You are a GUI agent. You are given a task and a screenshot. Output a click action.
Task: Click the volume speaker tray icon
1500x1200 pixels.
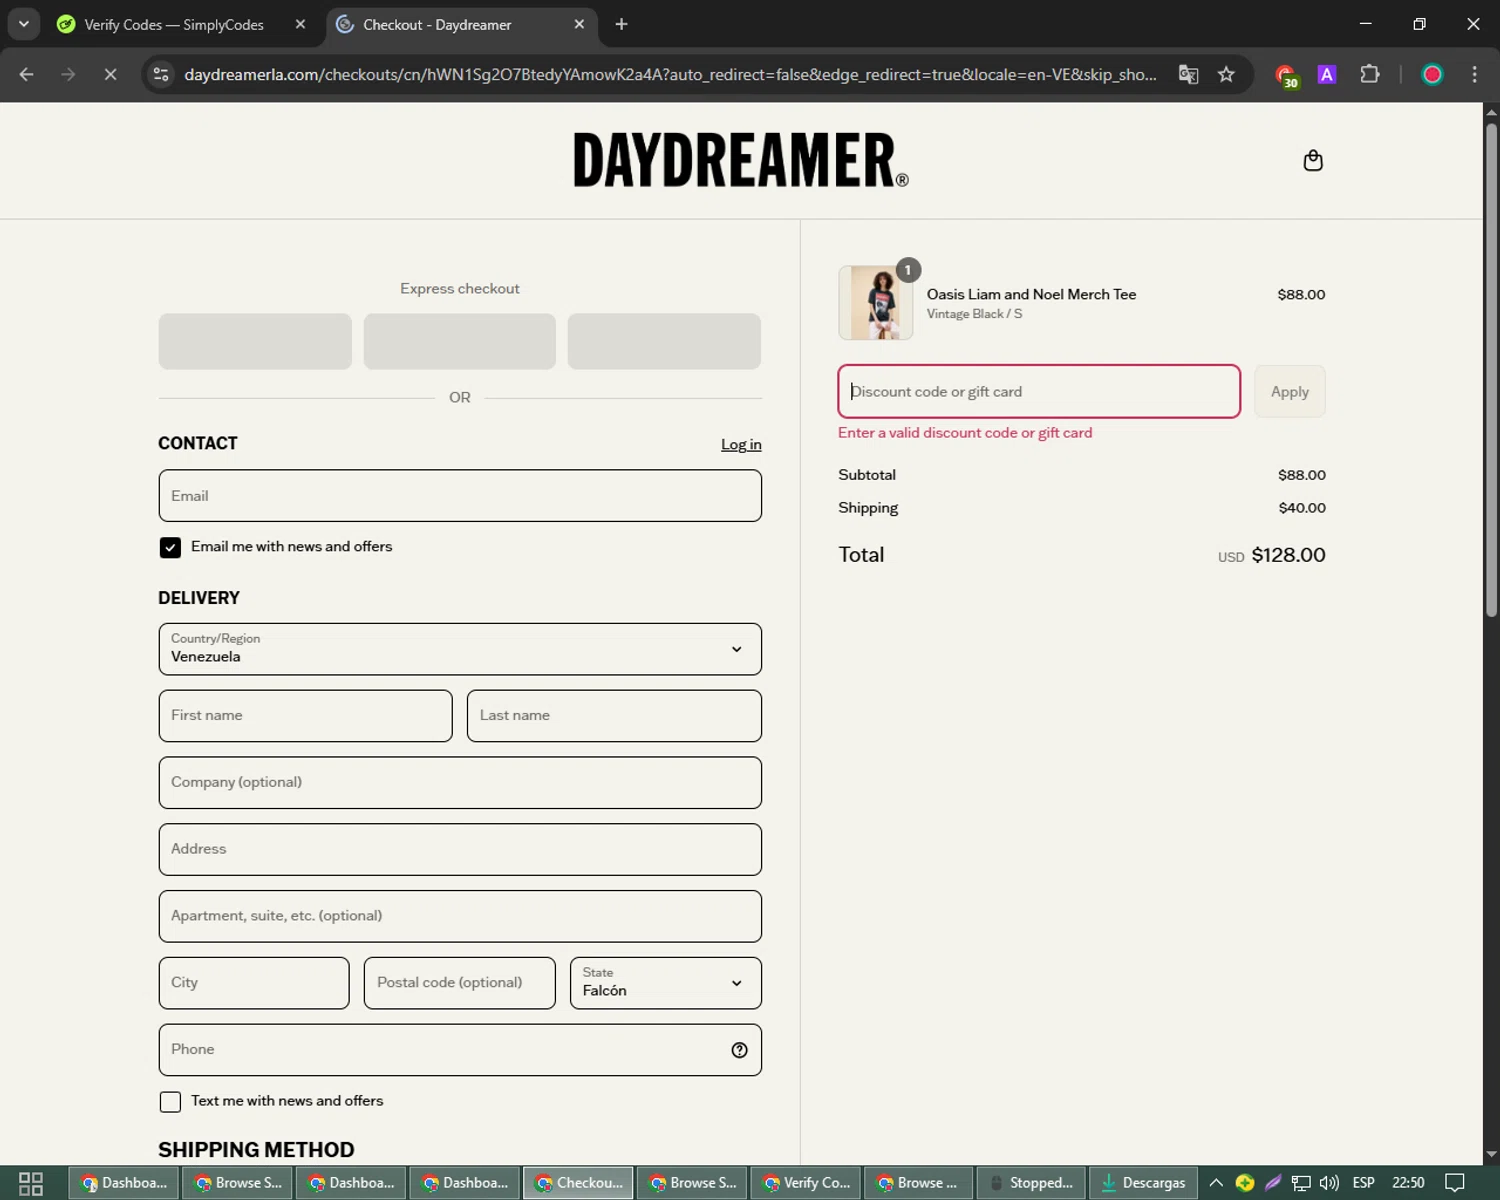click(x=1329, y=1183)
